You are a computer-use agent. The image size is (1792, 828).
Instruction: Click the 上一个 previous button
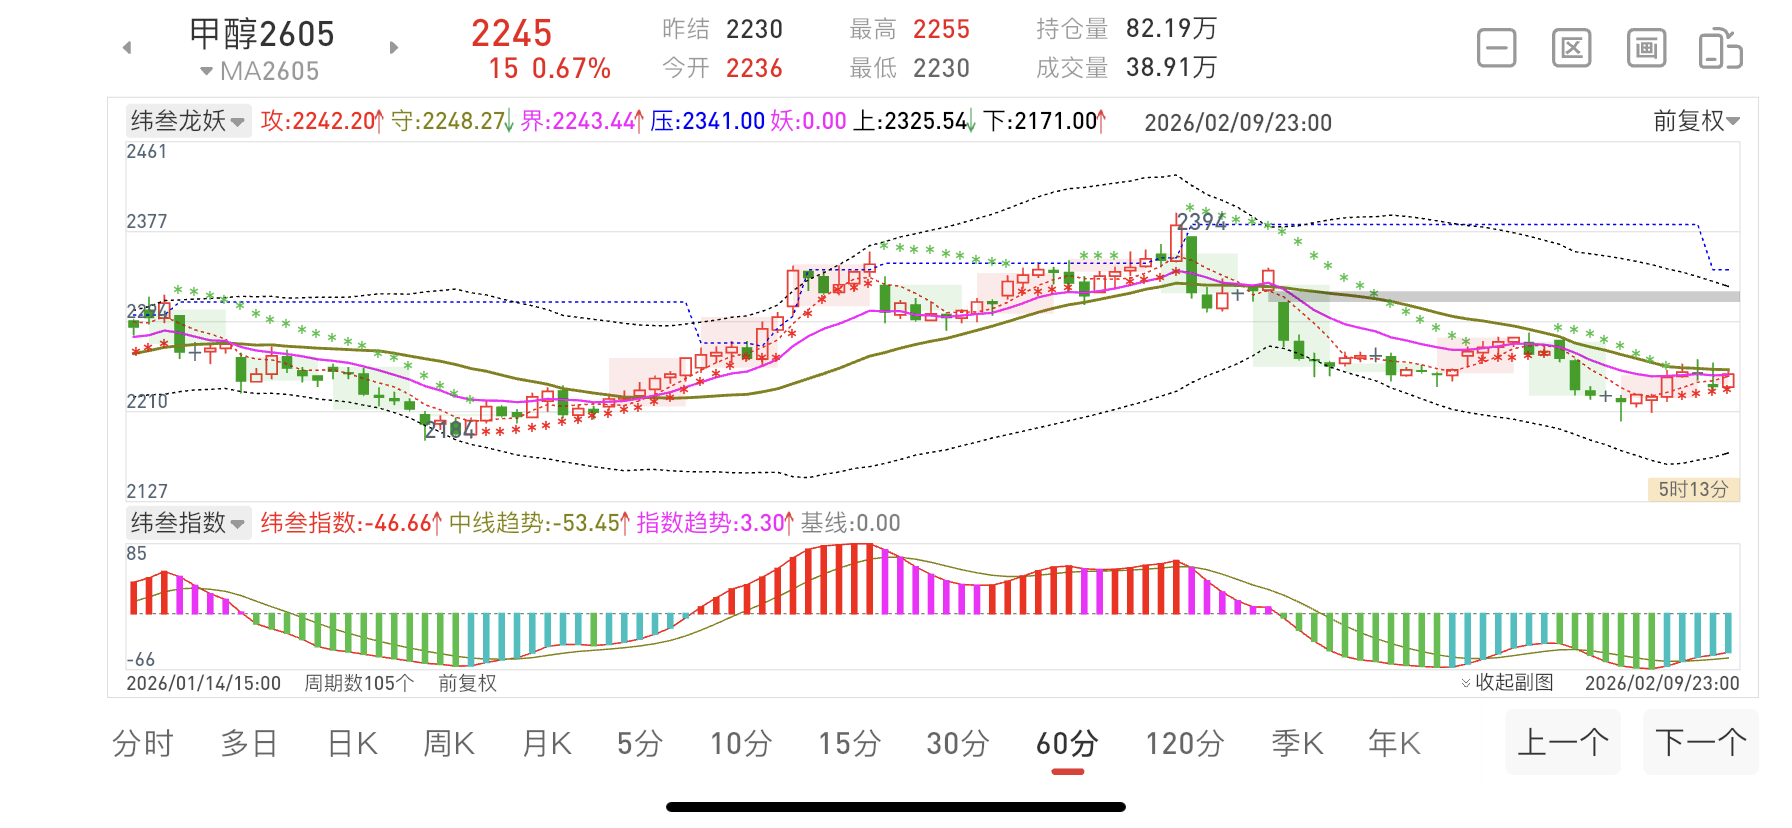point(1562,742)
